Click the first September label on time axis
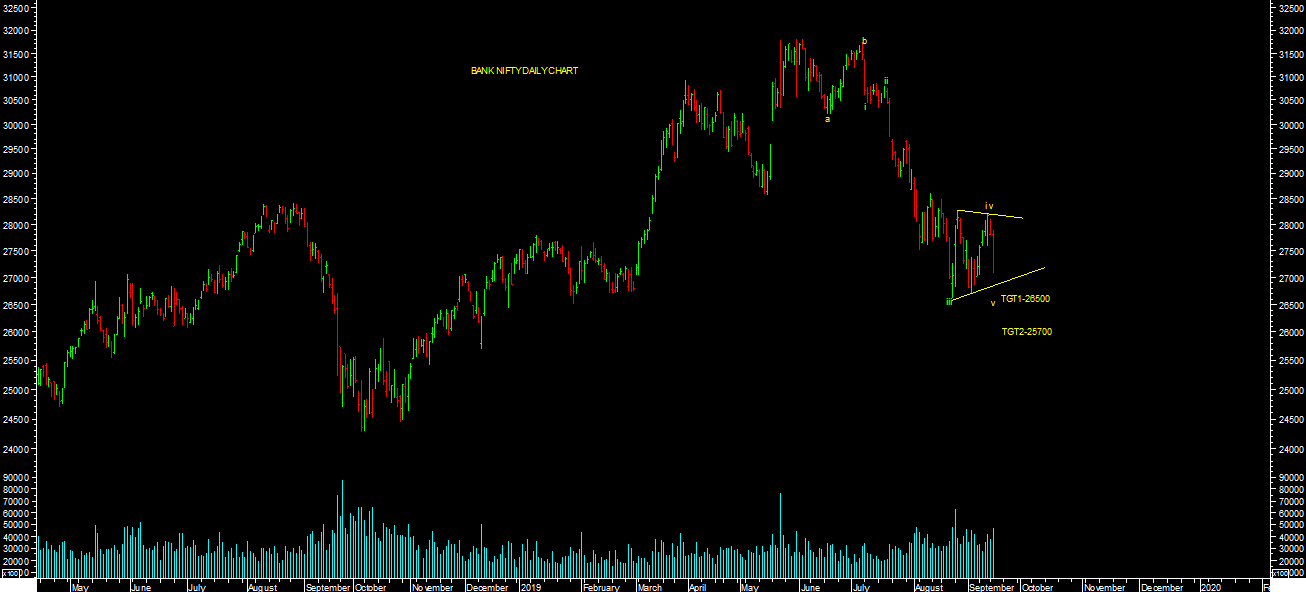 325,588
